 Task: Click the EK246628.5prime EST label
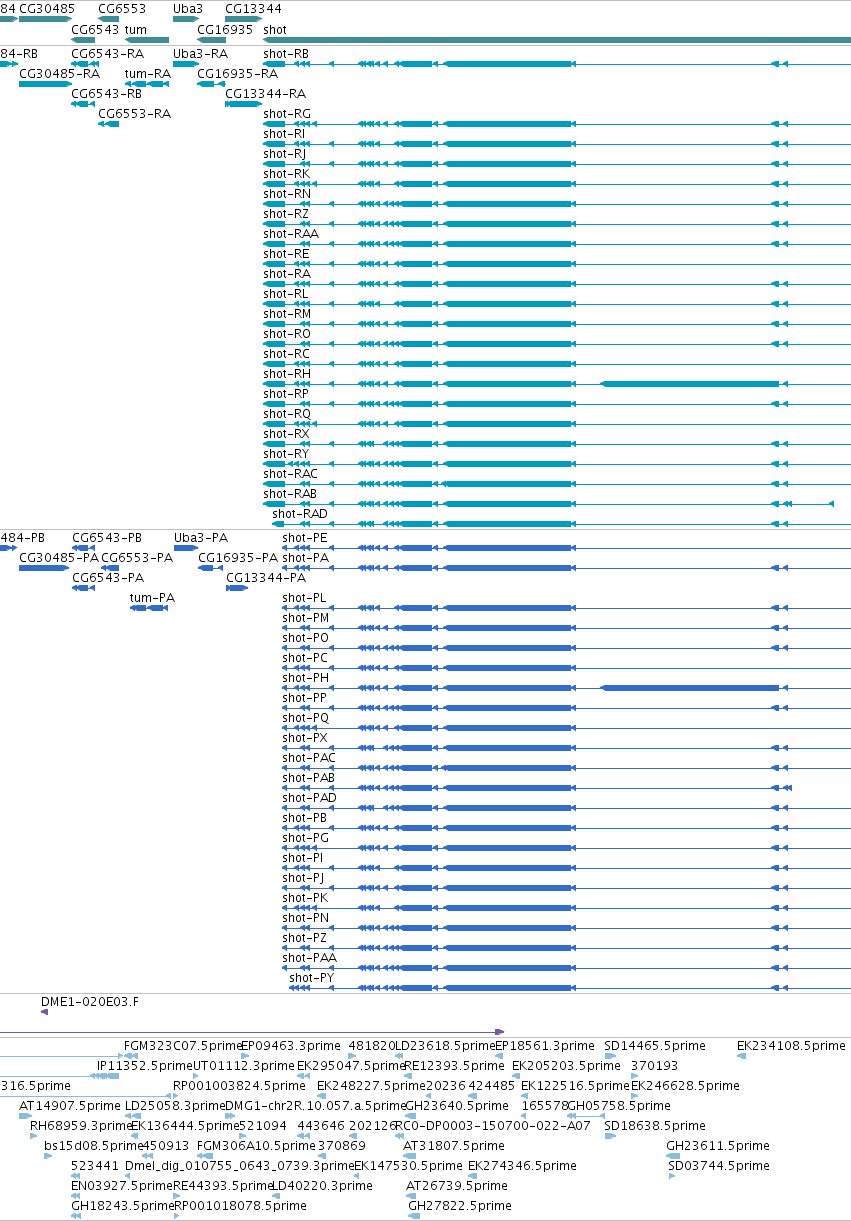pos(685,1086)
